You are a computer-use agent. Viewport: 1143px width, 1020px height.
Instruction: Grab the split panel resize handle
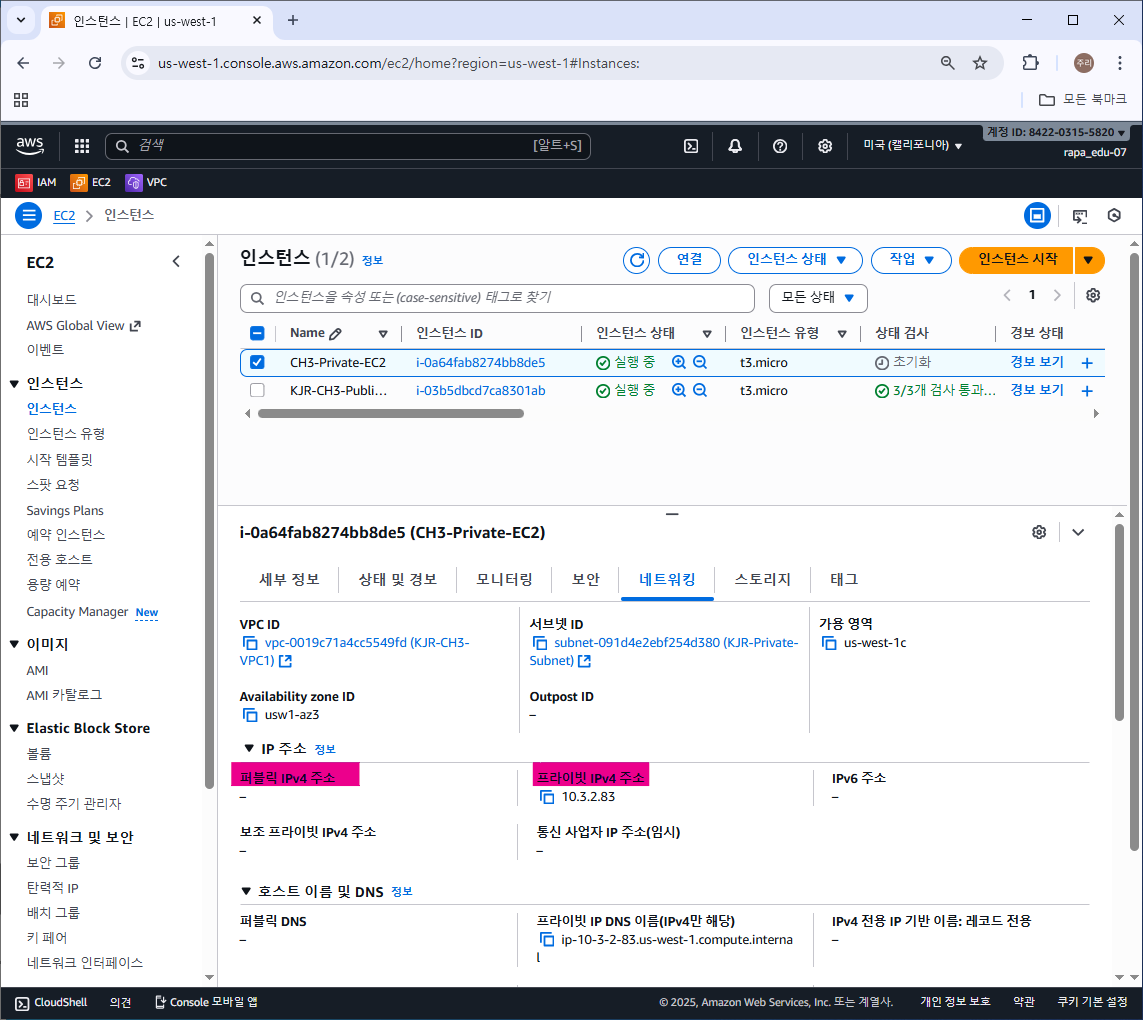click(672, 514)
